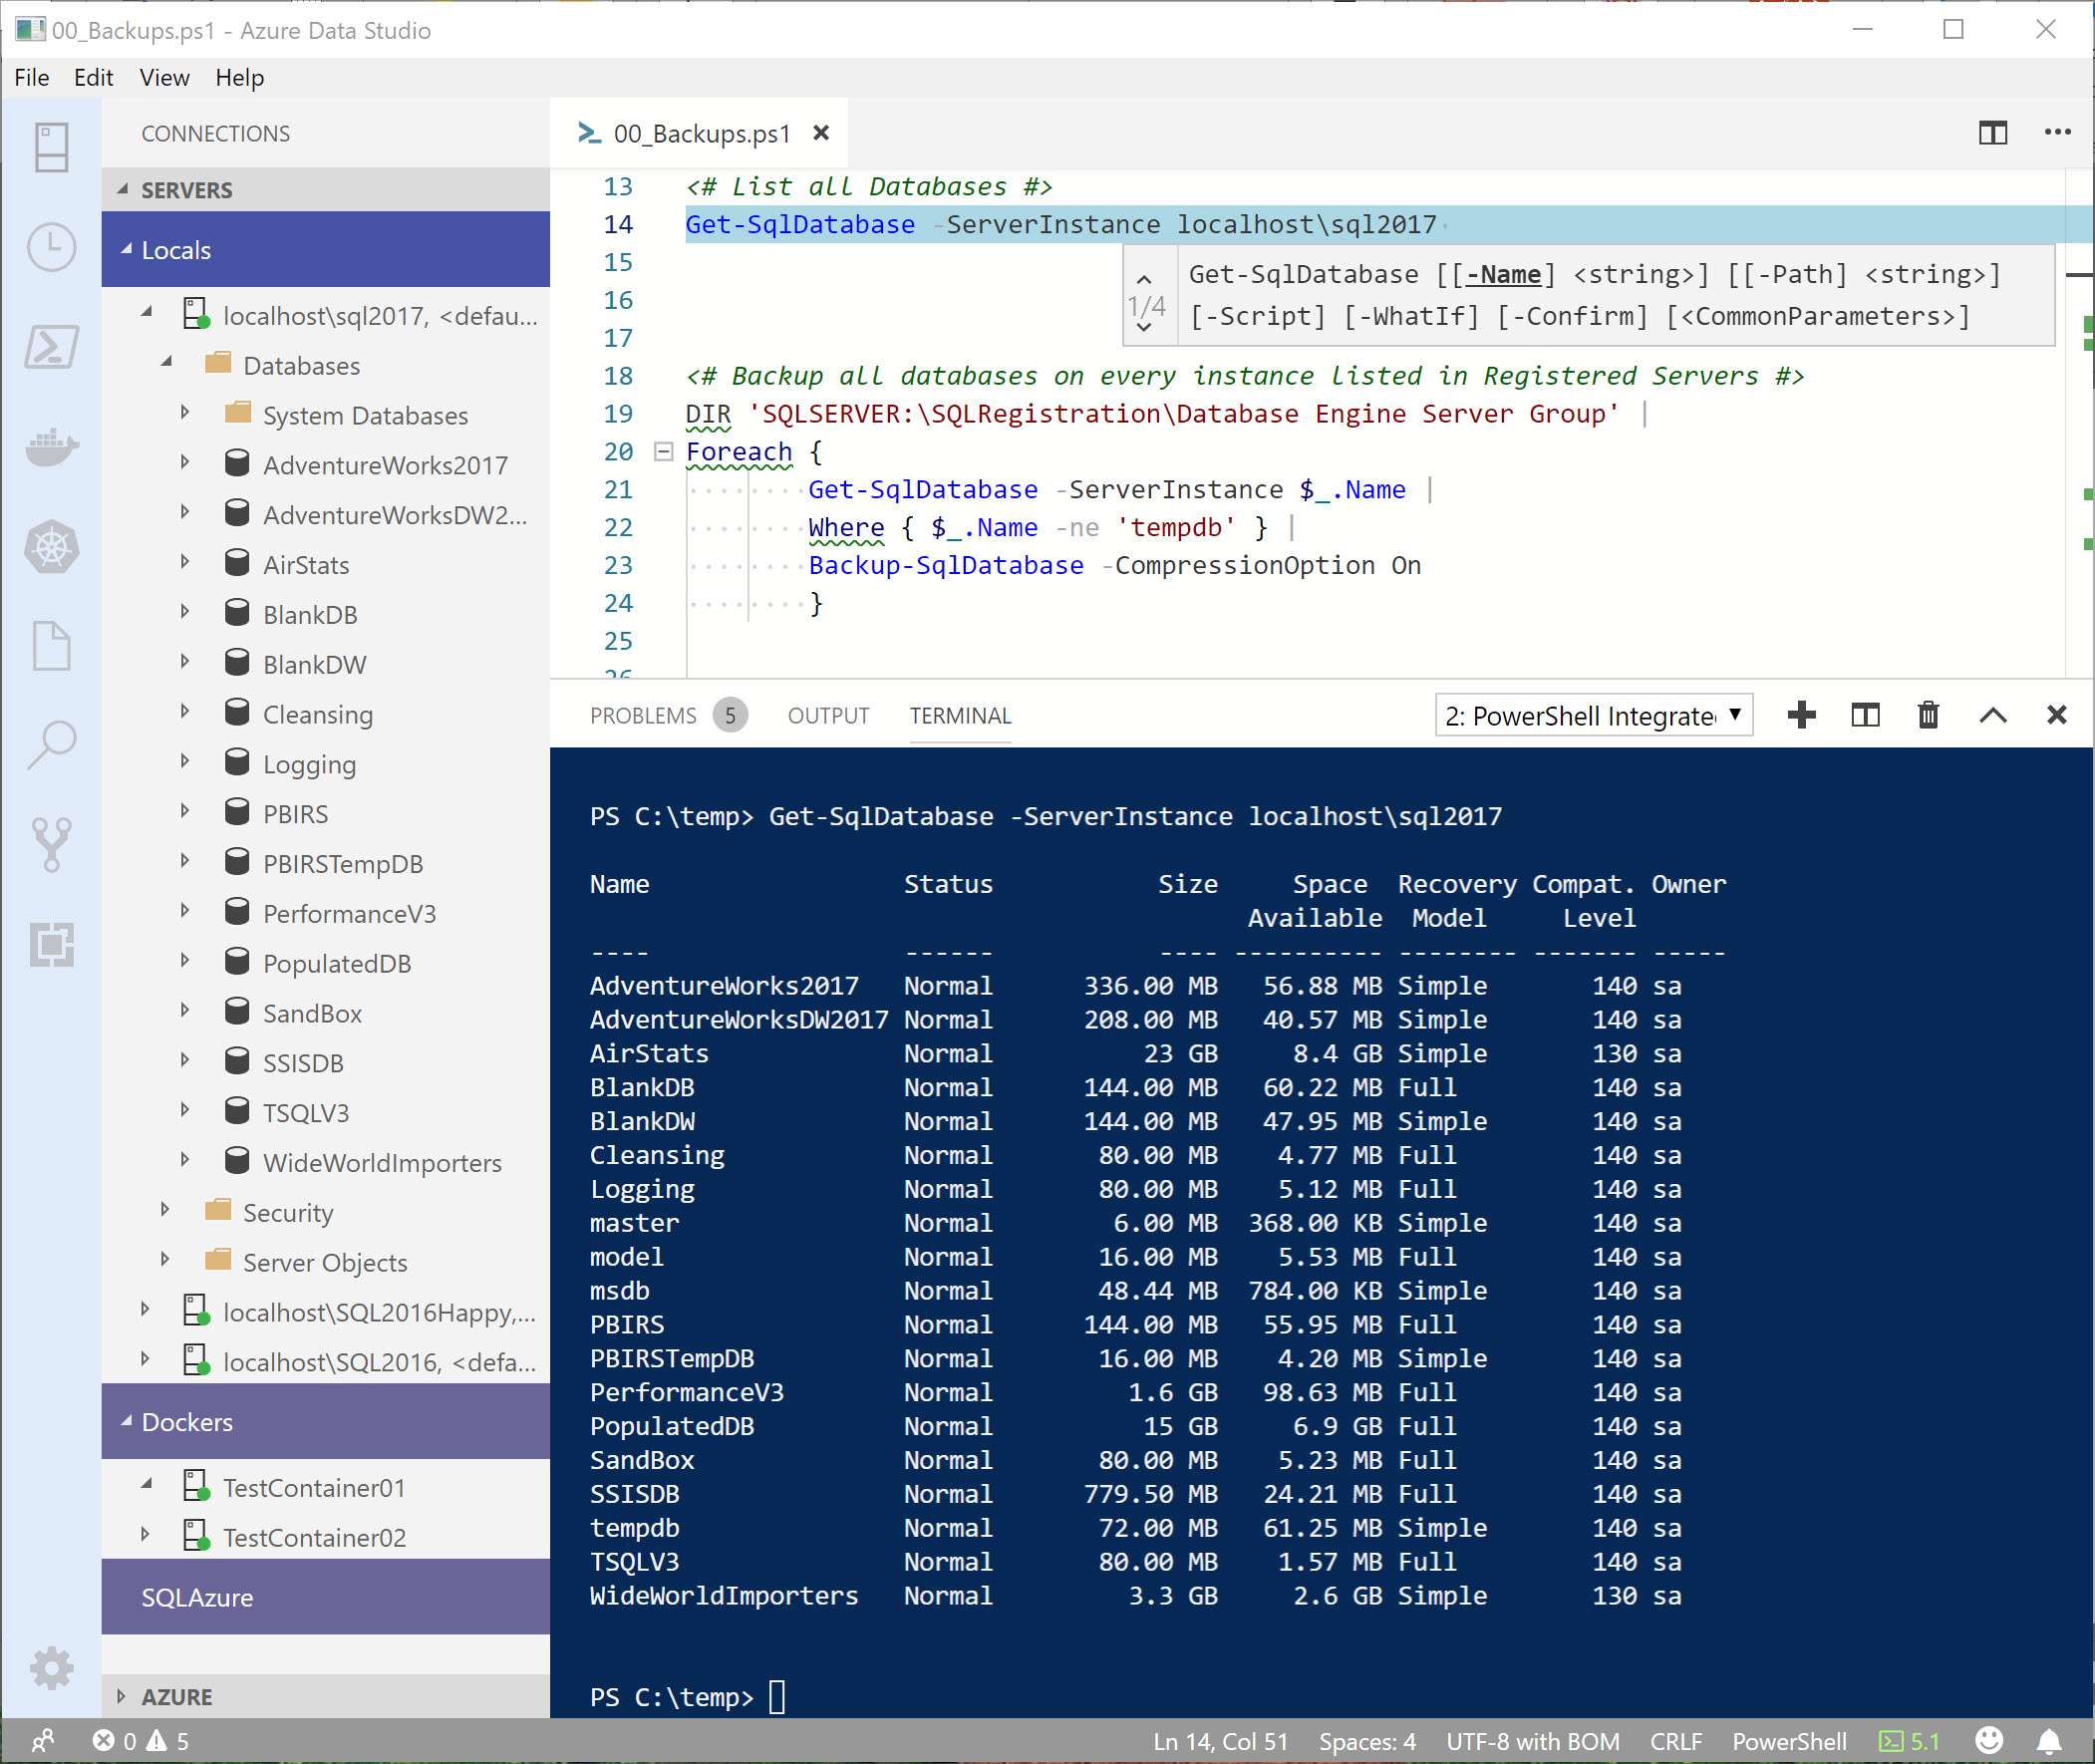
Task: Open the File menu
Action: coord(32,77)
